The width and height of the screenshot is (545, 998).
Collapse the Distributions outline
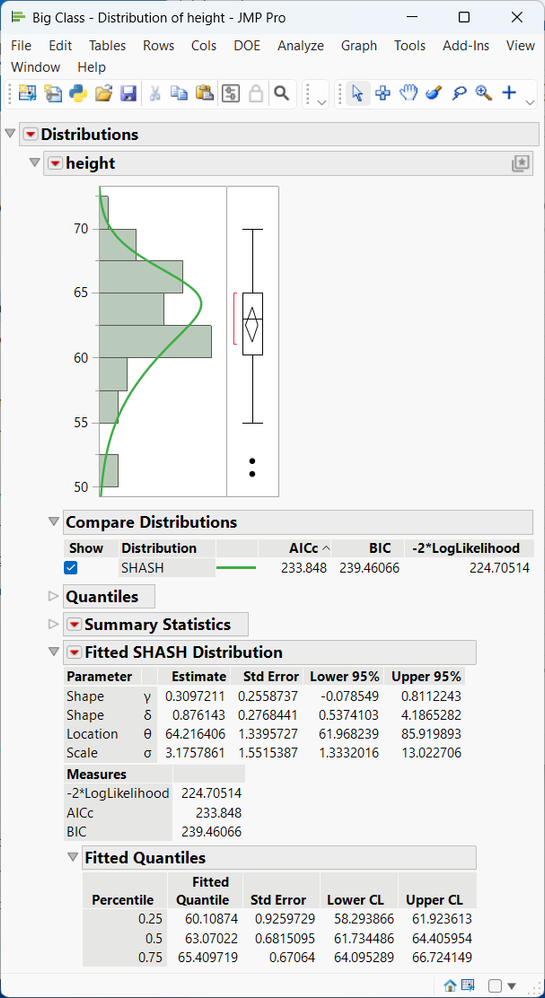point(10,134)
